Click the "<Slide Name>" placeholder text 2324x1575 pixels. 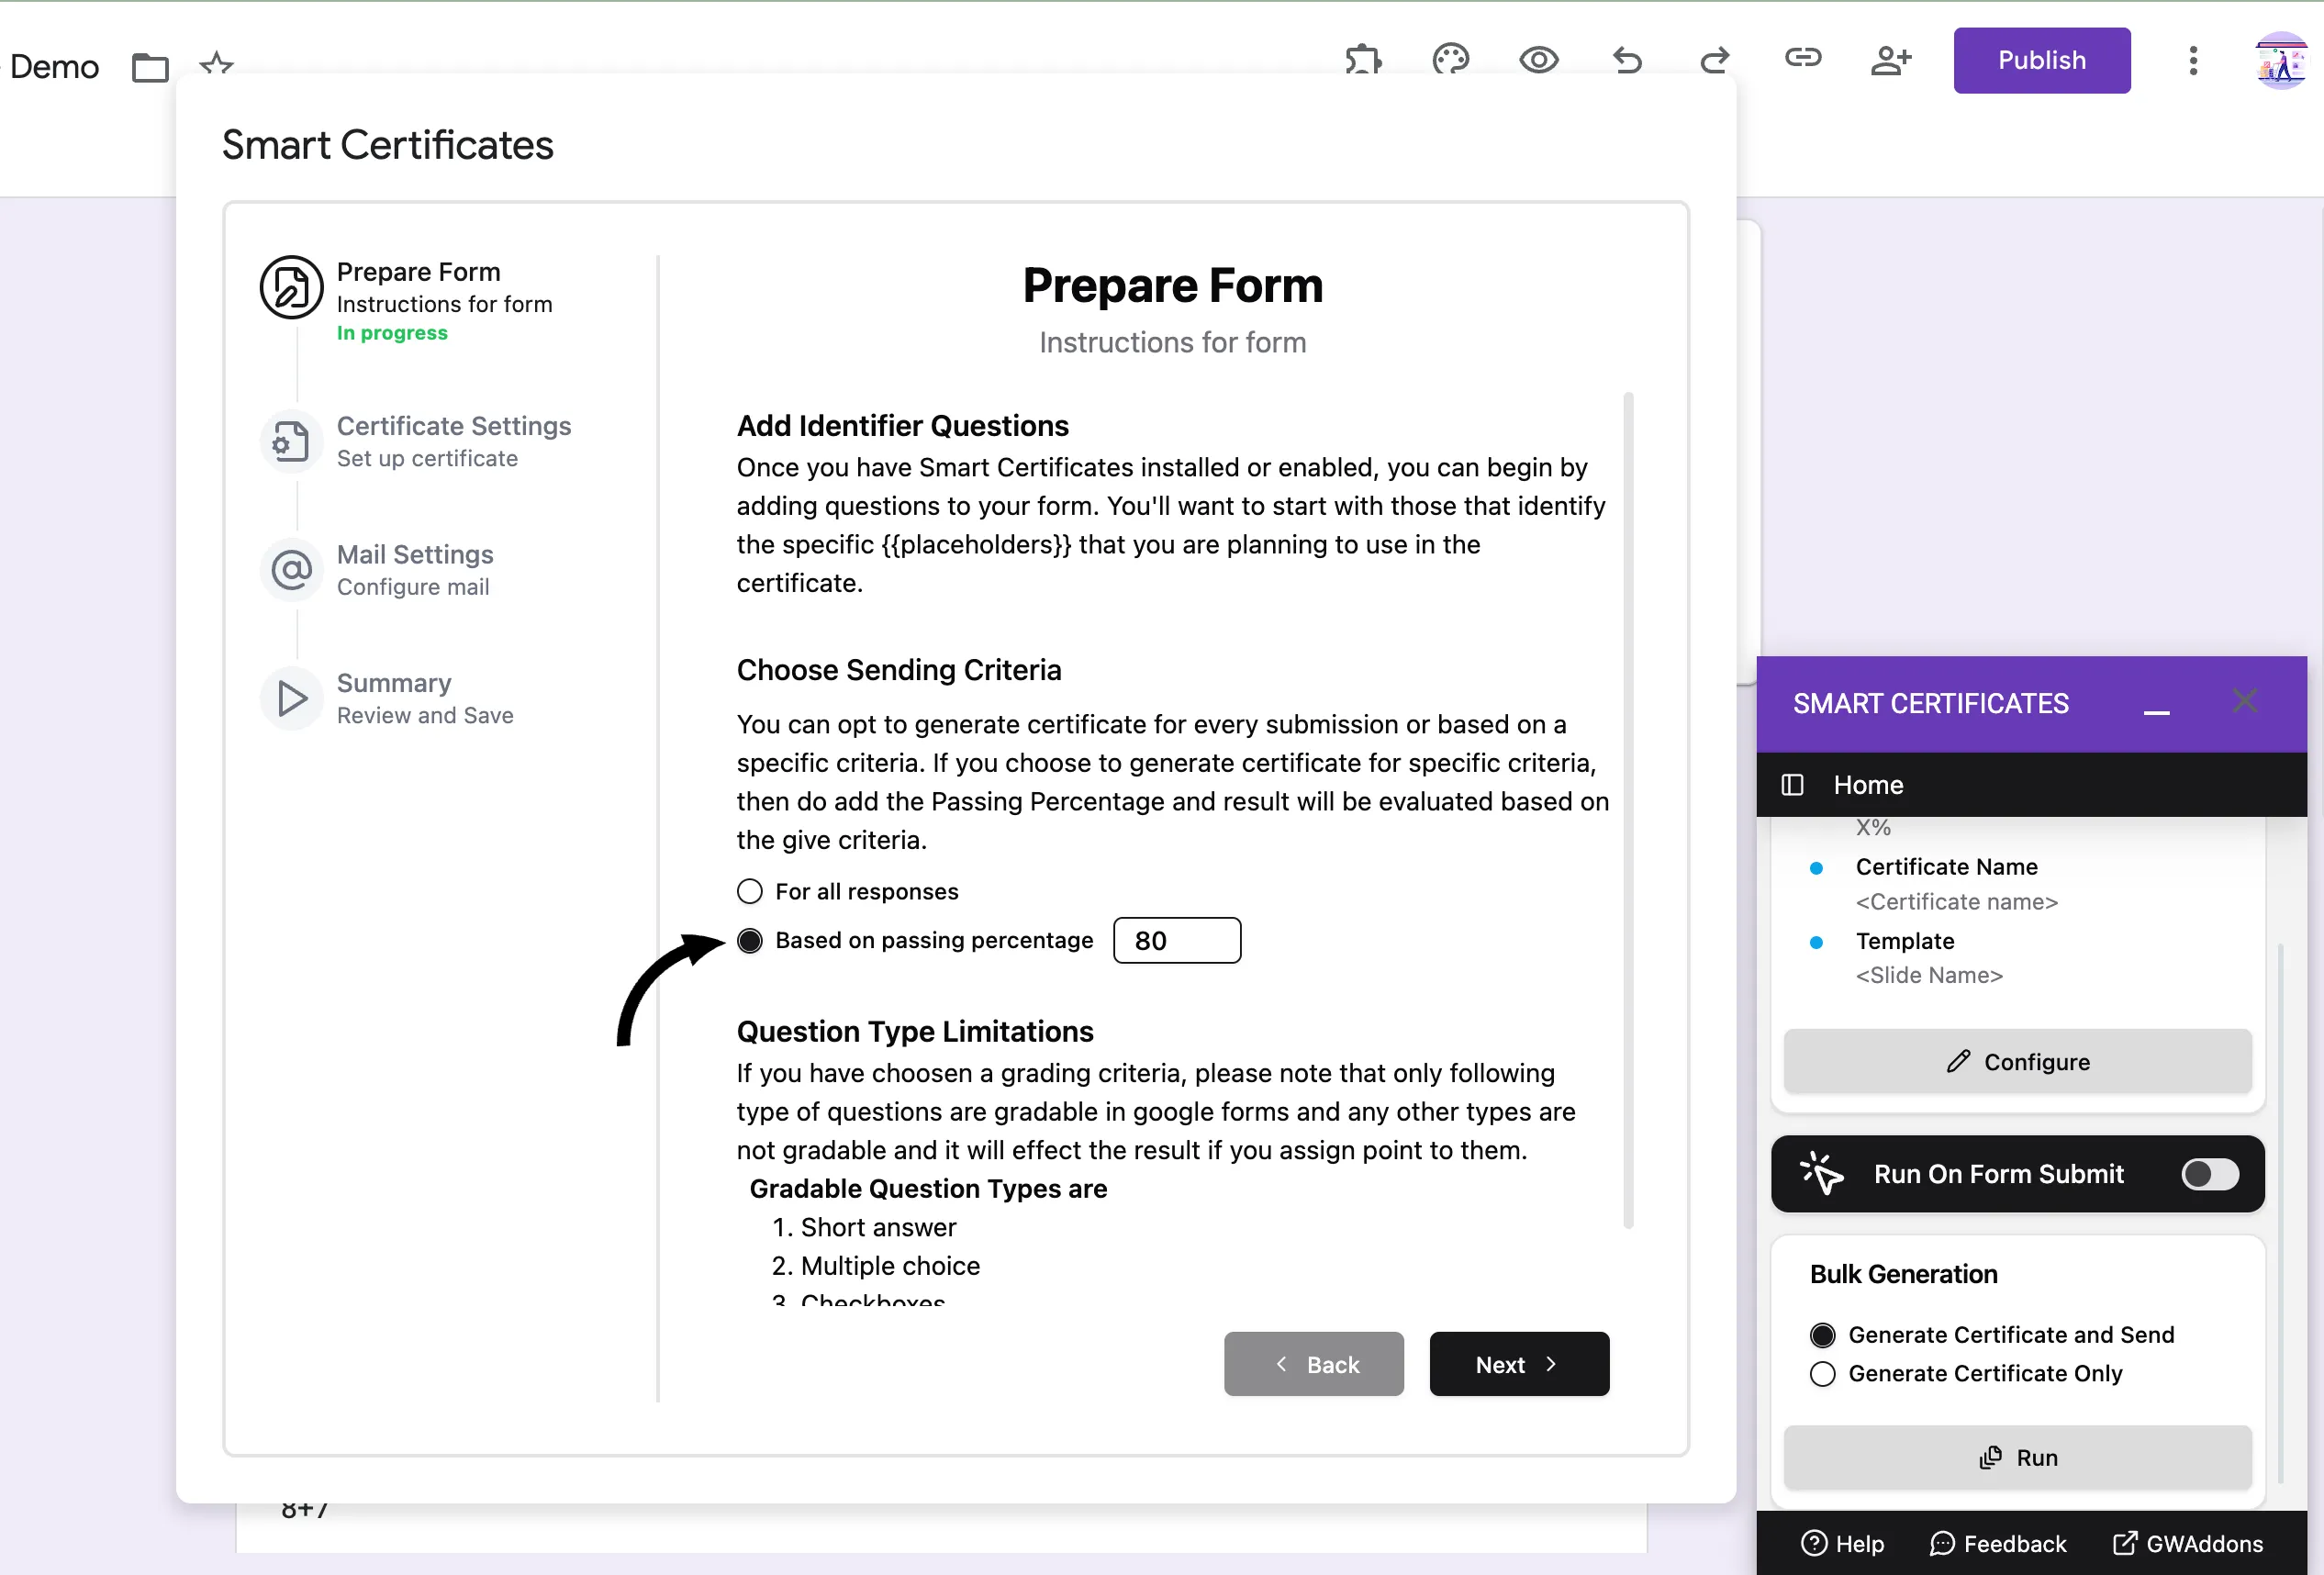tap(1929, 975)
